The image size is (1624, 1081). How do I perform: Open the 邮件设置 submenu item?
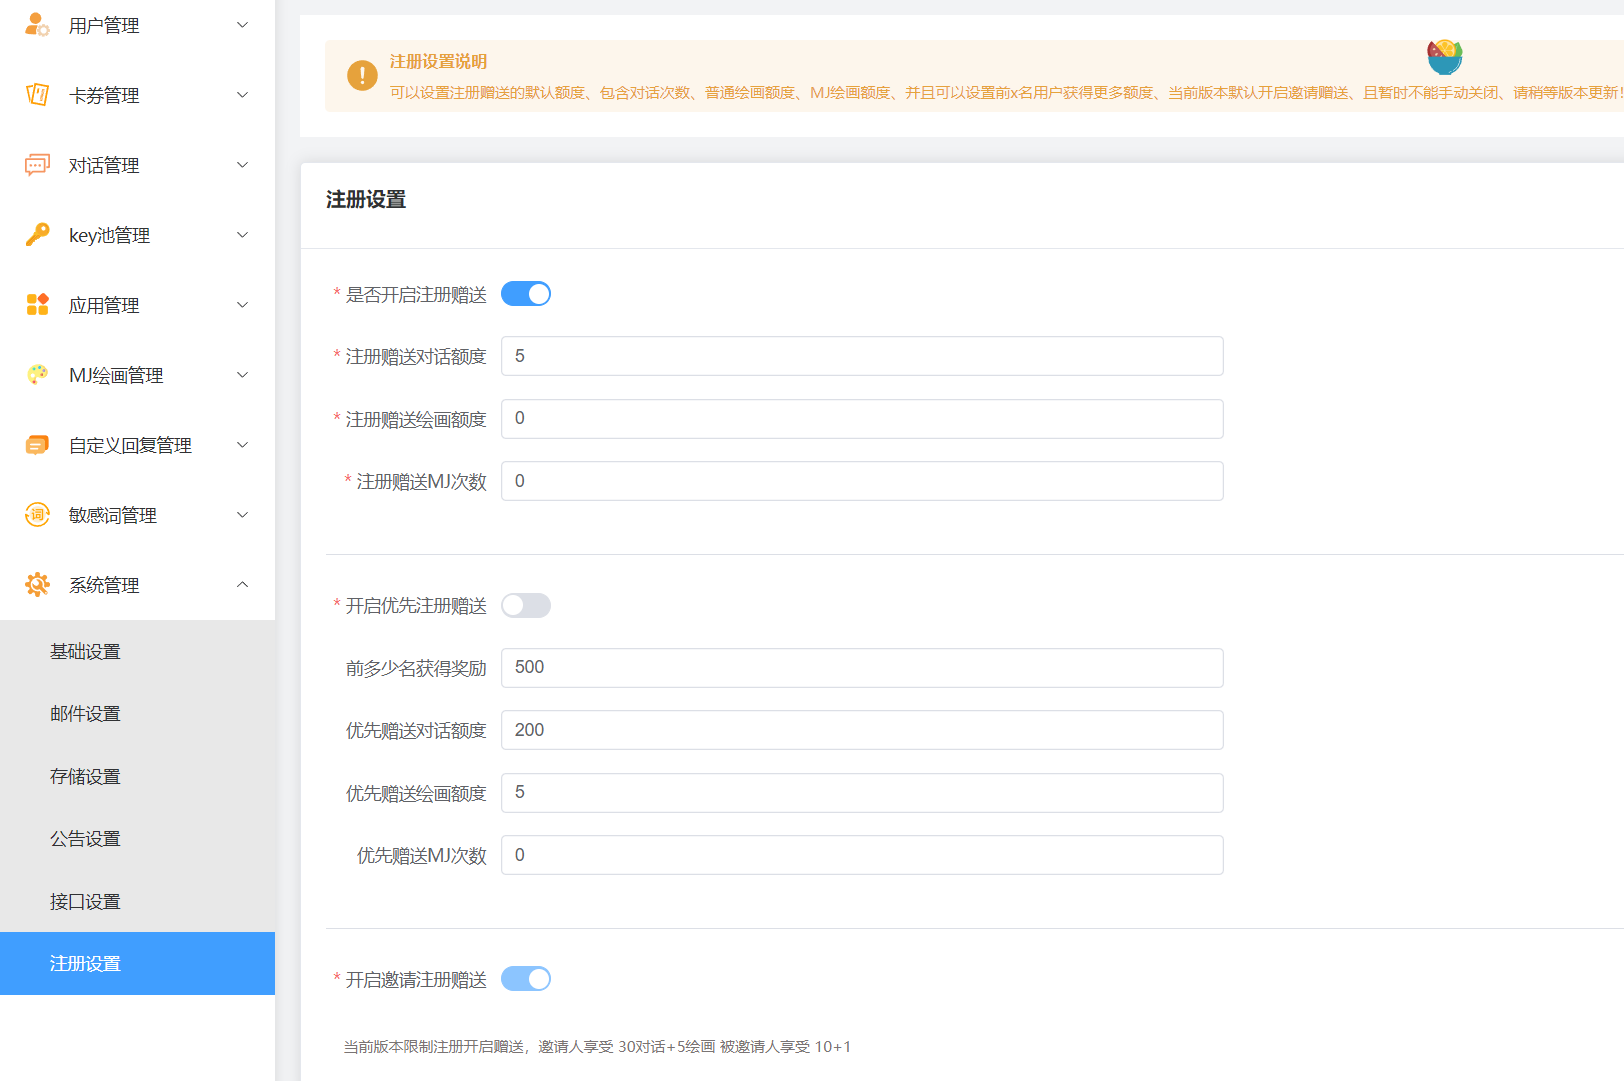(x=86, y=714)
